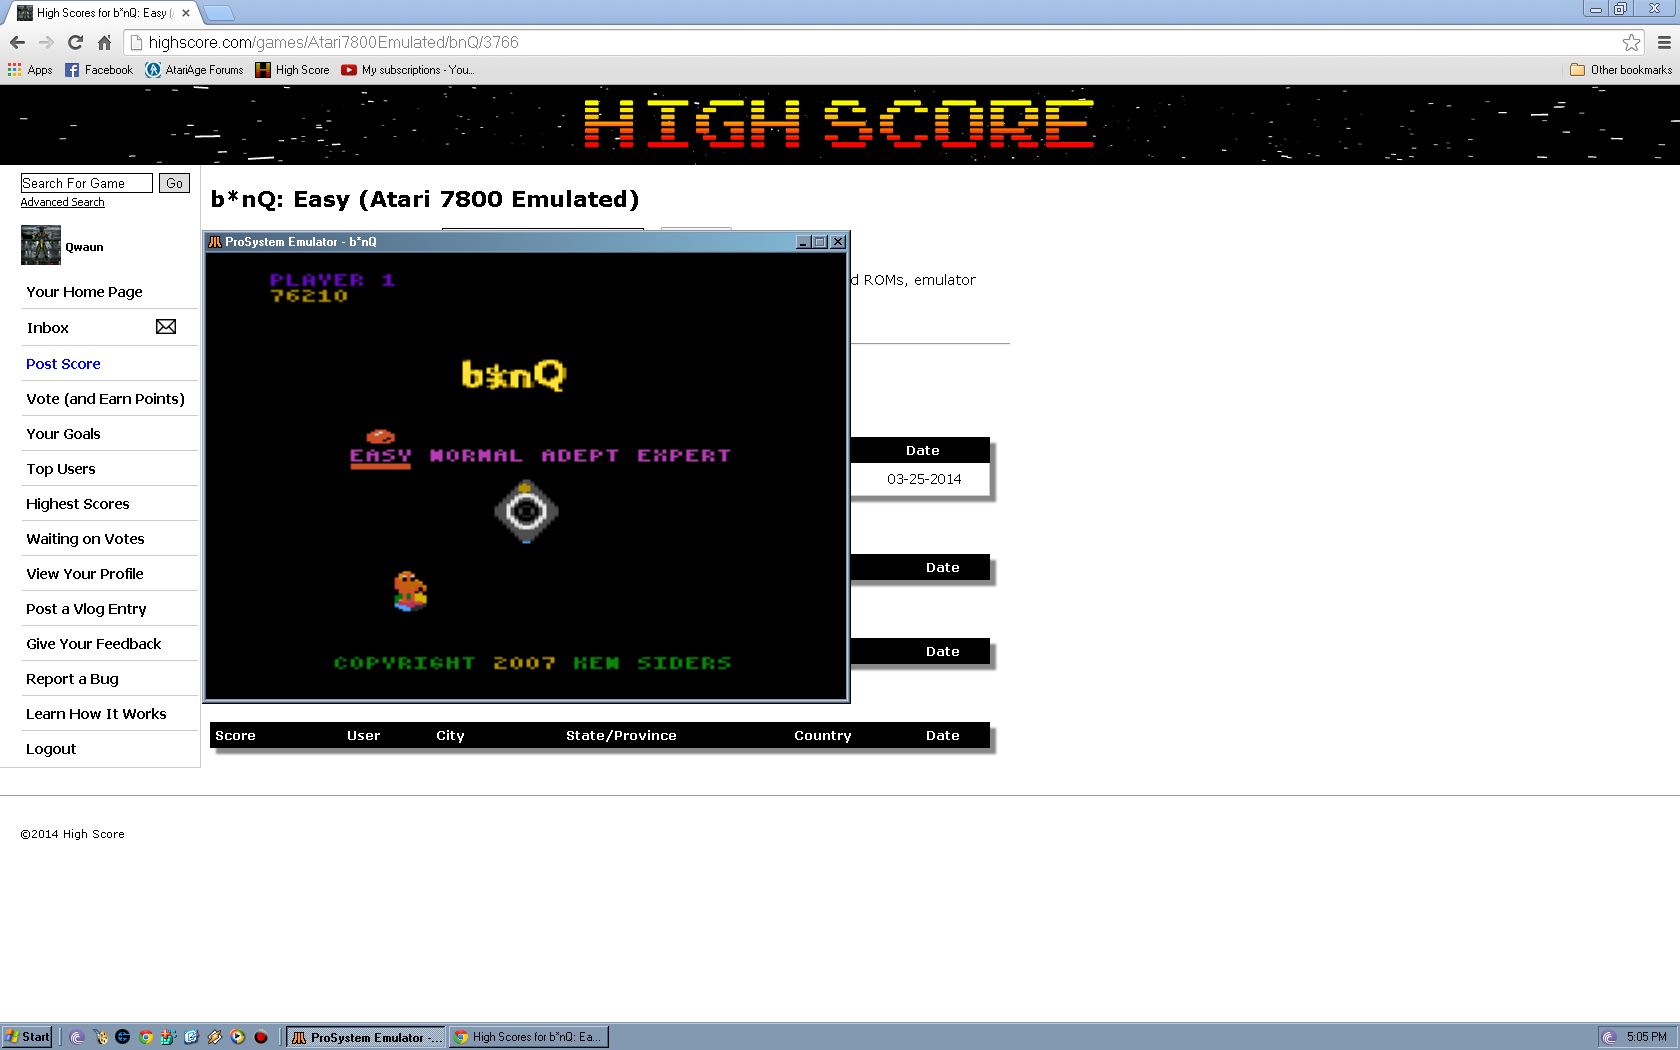Click the Search For Game field

(86, 183)
